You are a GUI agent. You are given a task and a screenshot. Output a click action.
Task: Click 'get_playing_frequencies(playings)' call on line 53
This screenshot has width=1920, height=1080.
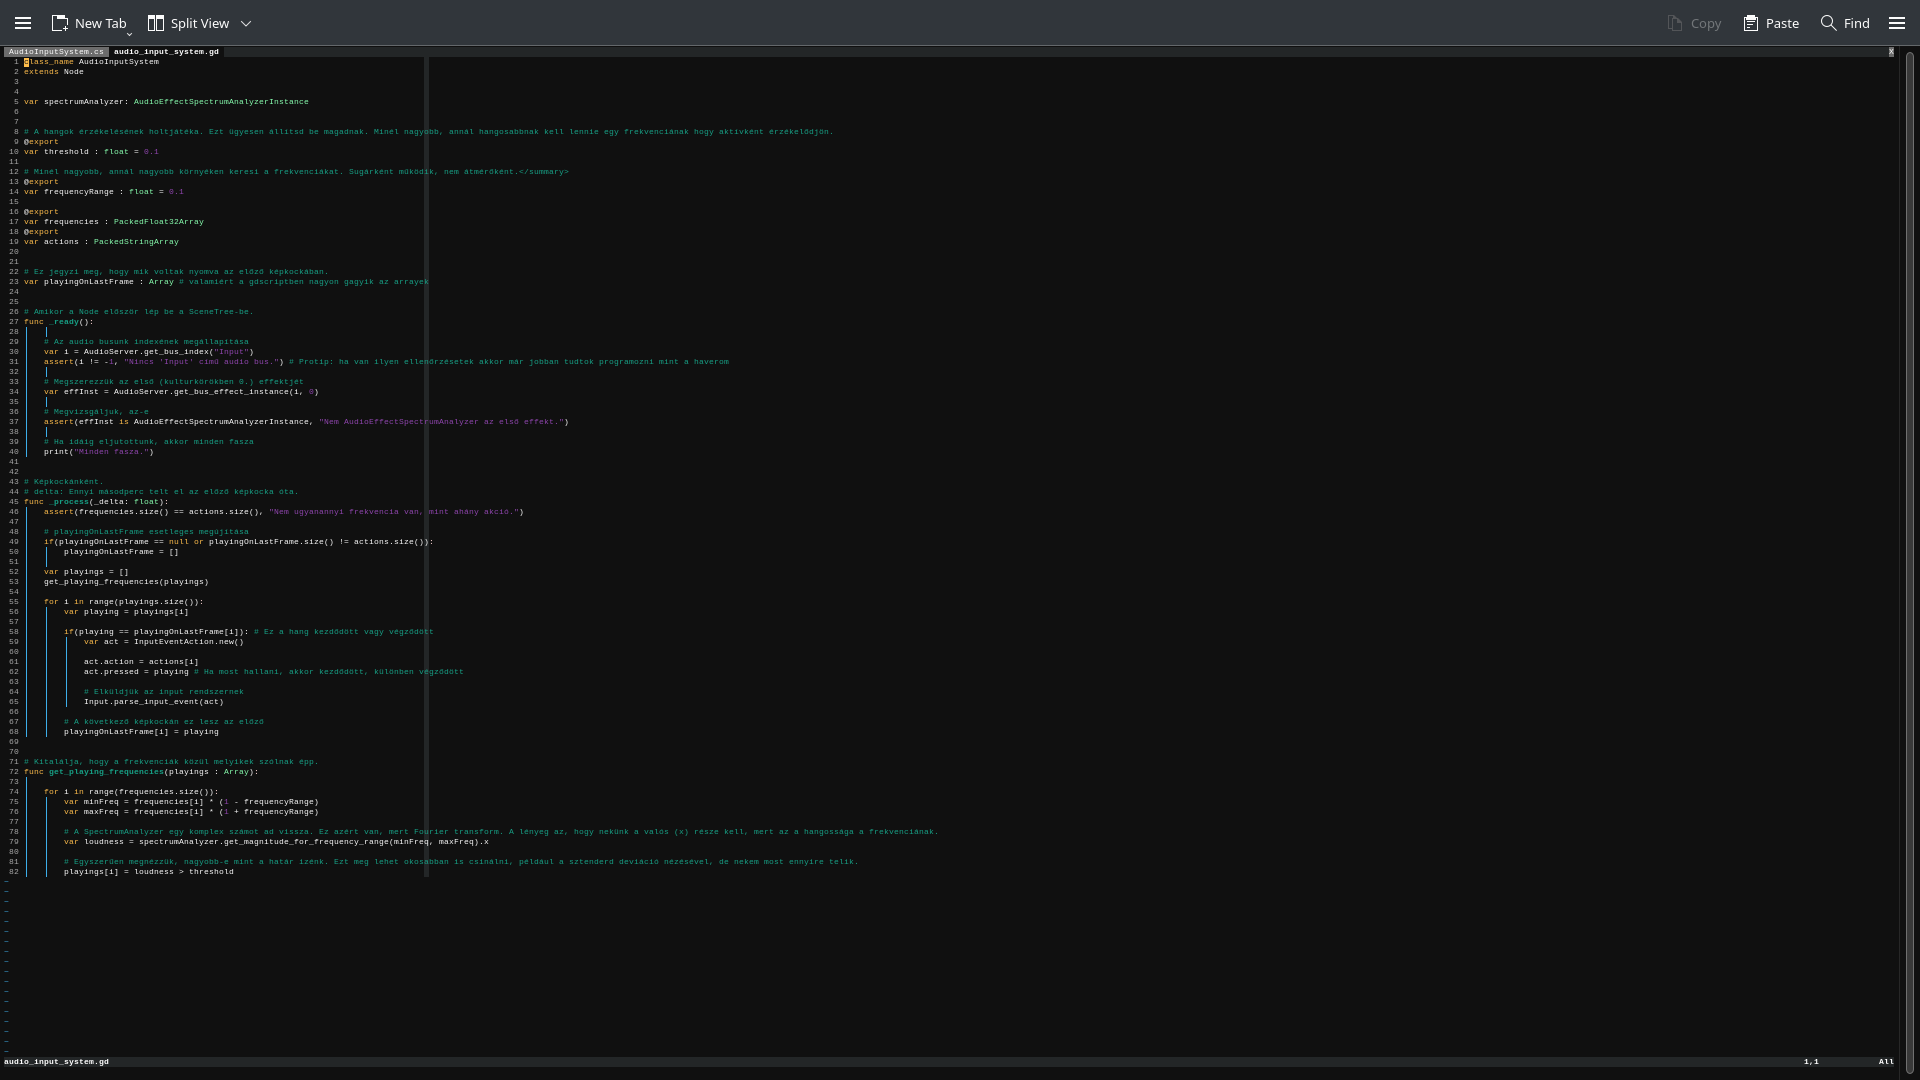[x=126, y=581]
